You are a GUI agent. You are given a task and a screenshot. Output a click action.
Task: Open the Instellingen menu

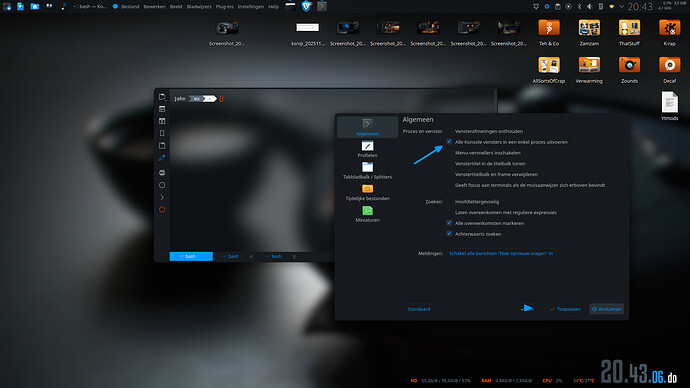coord(250,7)
